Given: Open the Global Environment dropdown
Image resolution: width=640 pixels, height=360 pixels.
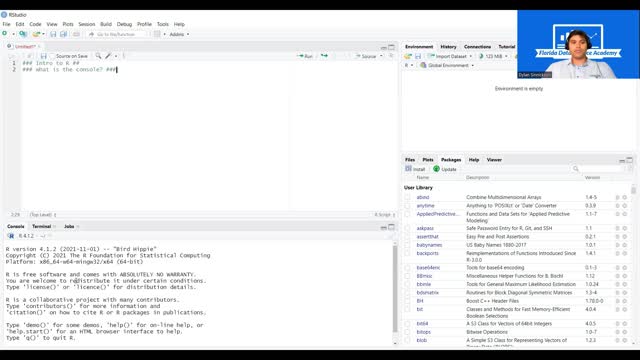Looking at the screenshot, I should coord(447,65).
